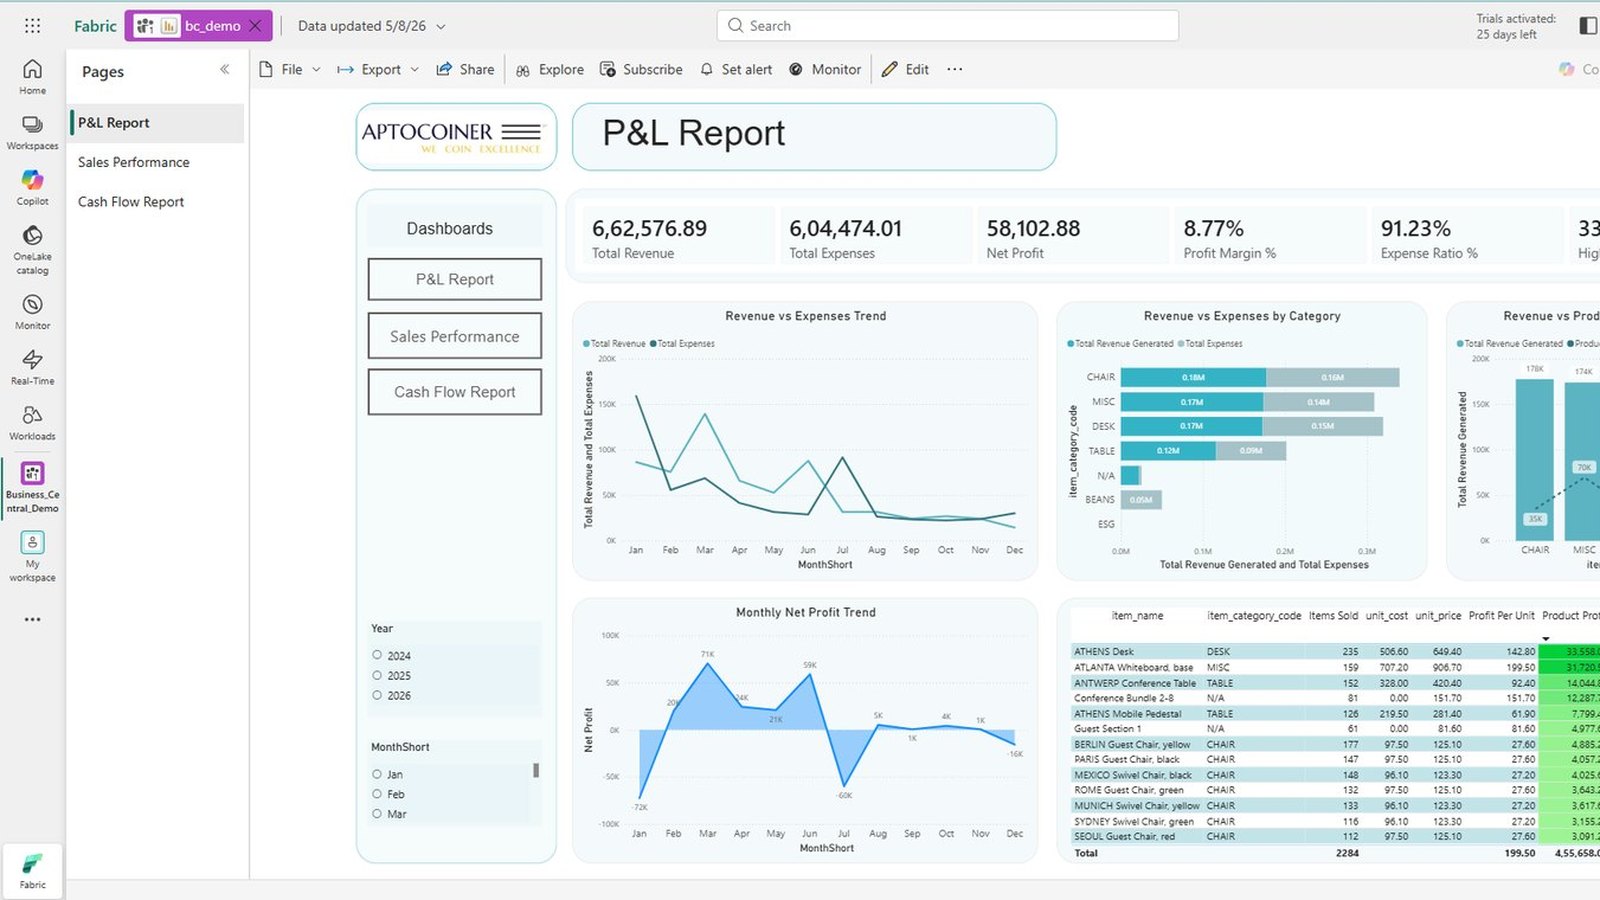Open the app launcher waffle icon

point(32,26)
